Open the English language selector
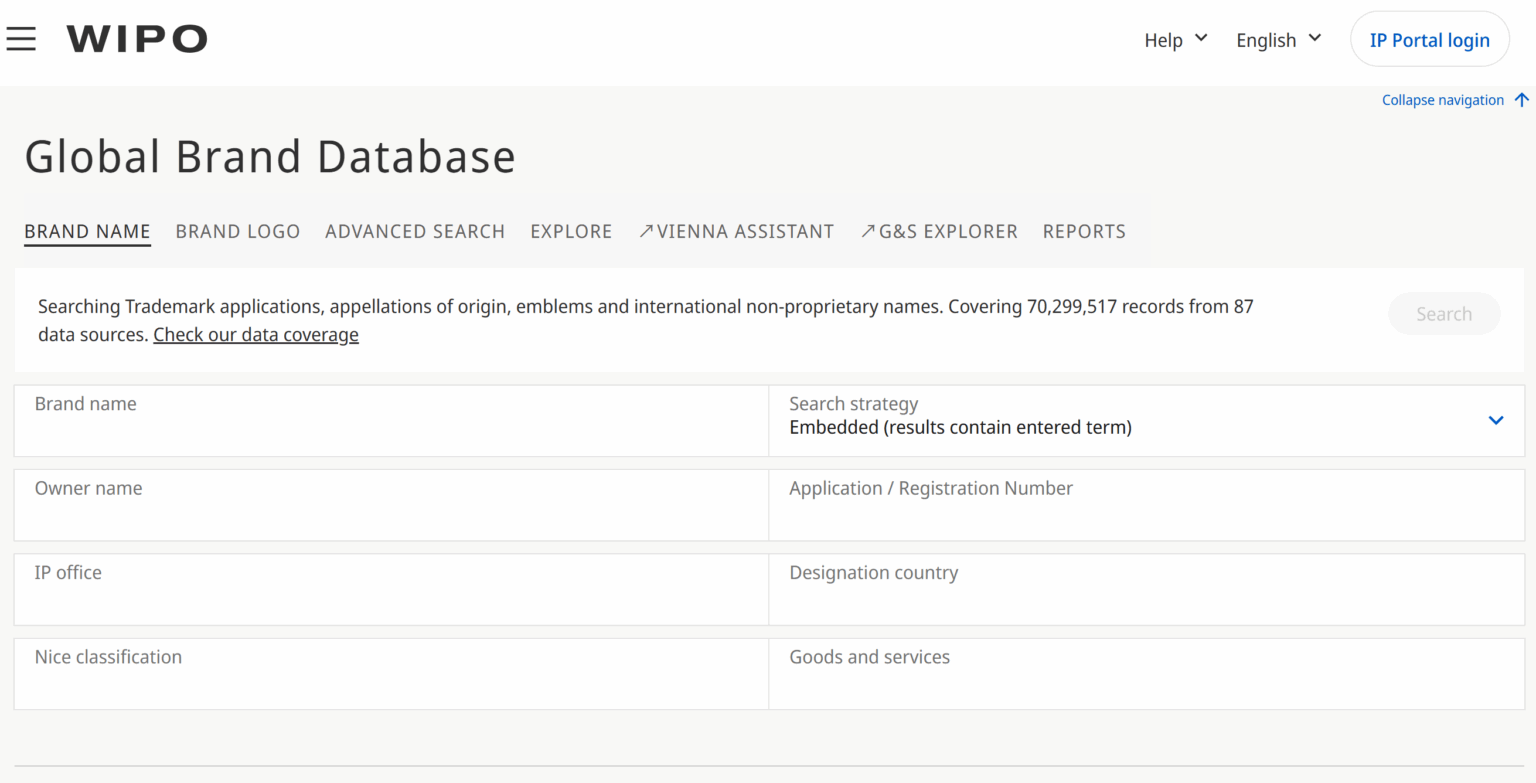This screenshot has width=1536, height=783. tap(1279, 40)
